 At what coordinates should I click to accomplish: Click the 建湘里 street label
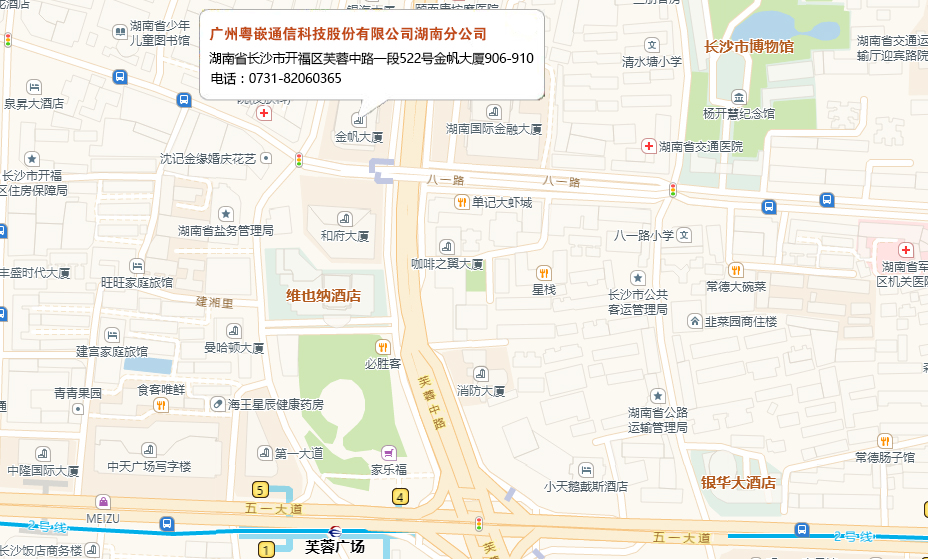coord(214,302)
